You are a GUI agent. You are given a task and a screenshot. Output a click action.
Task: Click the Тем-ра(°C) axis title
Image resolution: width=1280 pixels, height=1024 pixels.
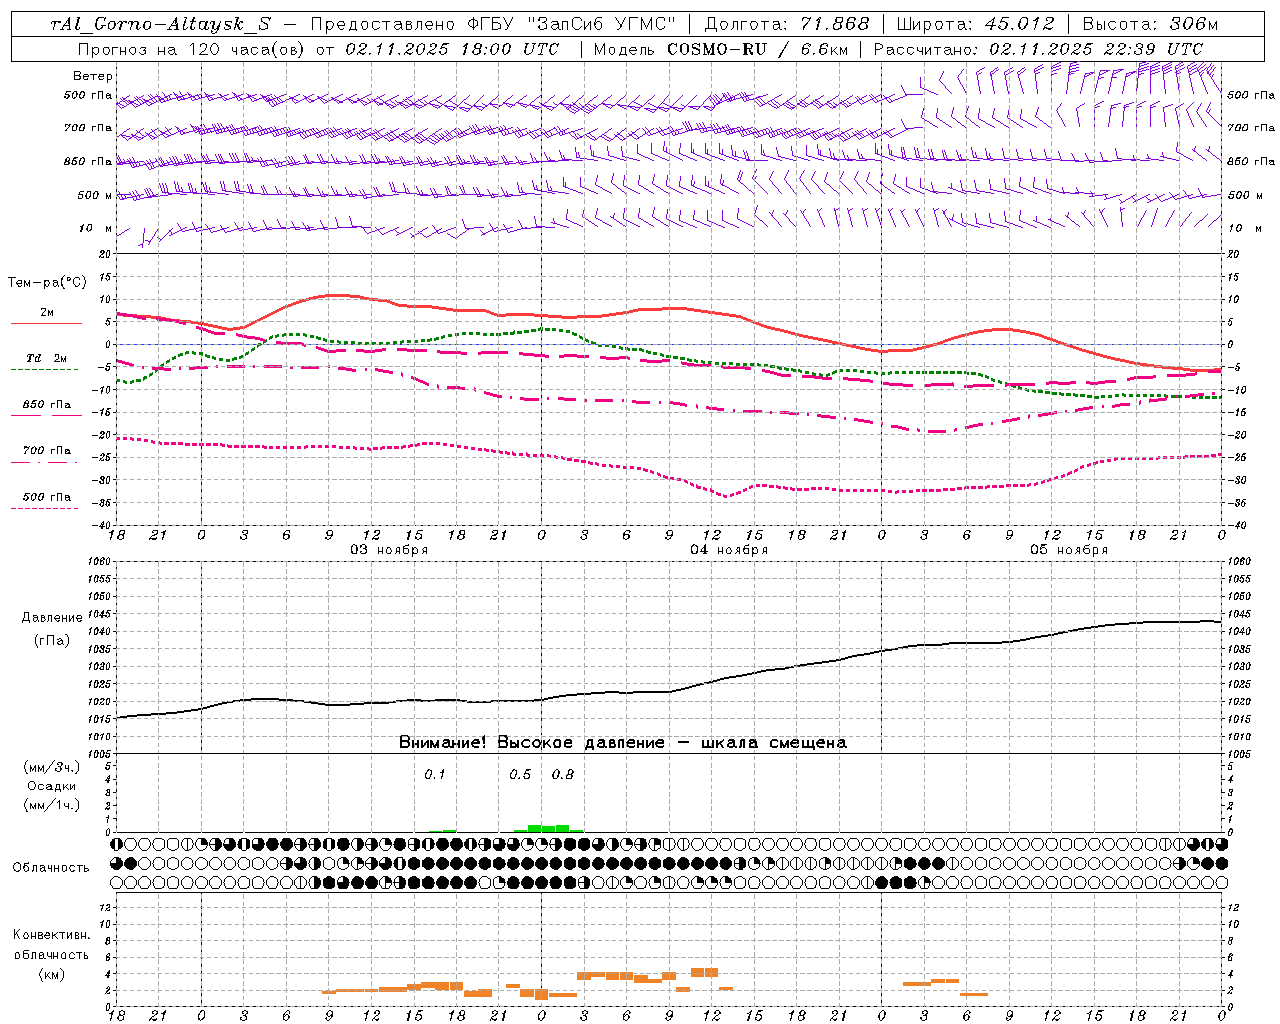(x=47, y=283)
